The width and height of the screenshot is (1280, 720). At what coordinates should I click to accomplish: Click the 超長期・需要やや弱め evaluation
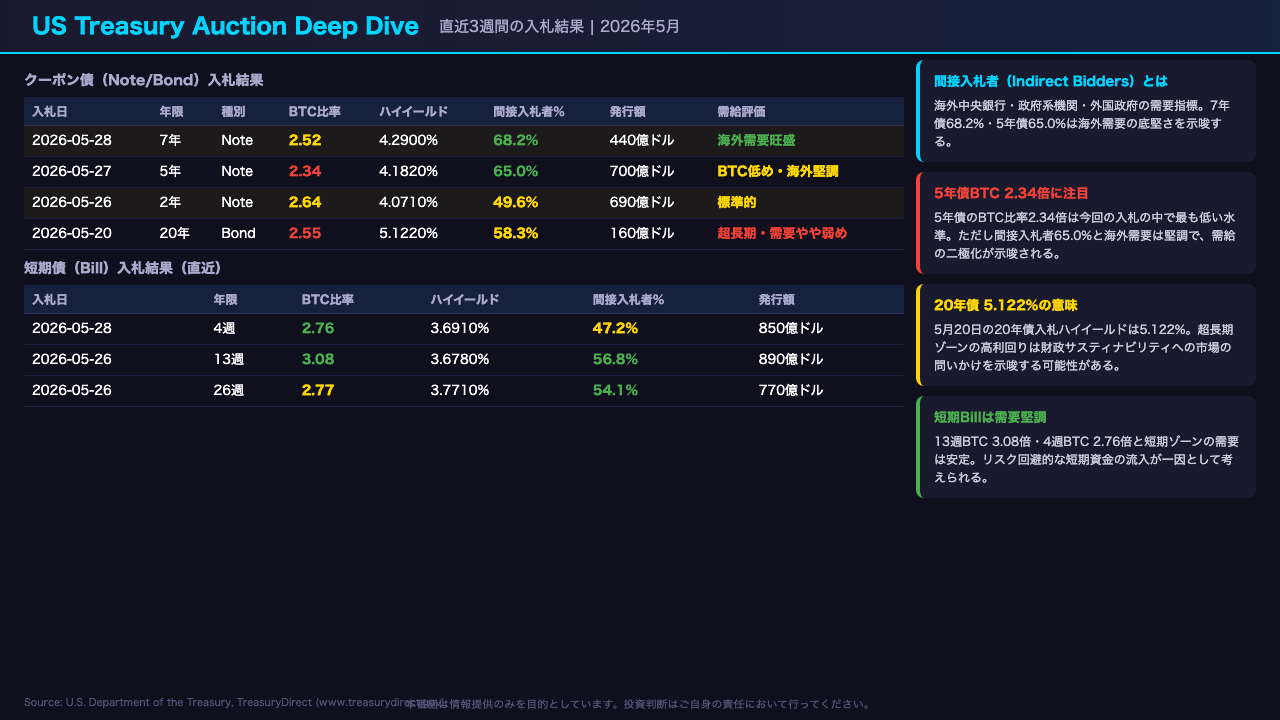(782, 233)
